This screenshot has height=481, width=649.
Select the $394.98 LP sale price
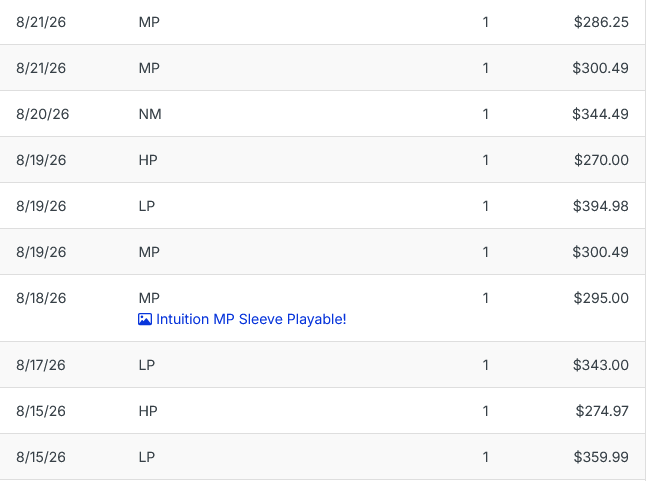pyautogui.click(x=601, y=206)
